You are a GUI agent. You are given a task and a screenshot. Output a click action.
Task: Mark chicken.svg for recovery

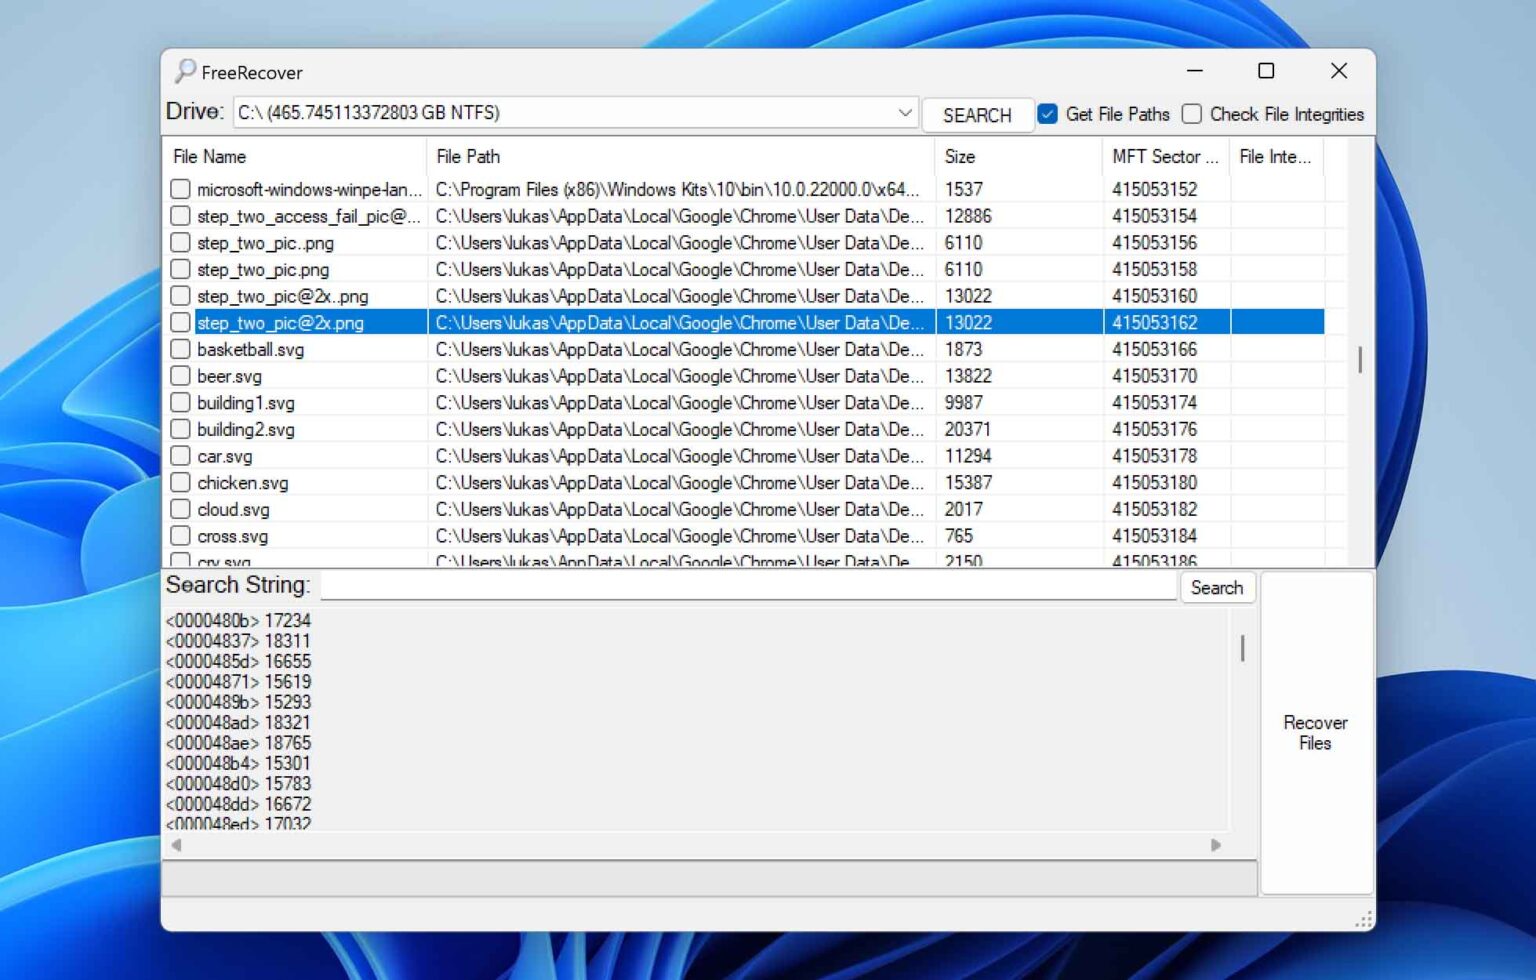pos(180,483)
